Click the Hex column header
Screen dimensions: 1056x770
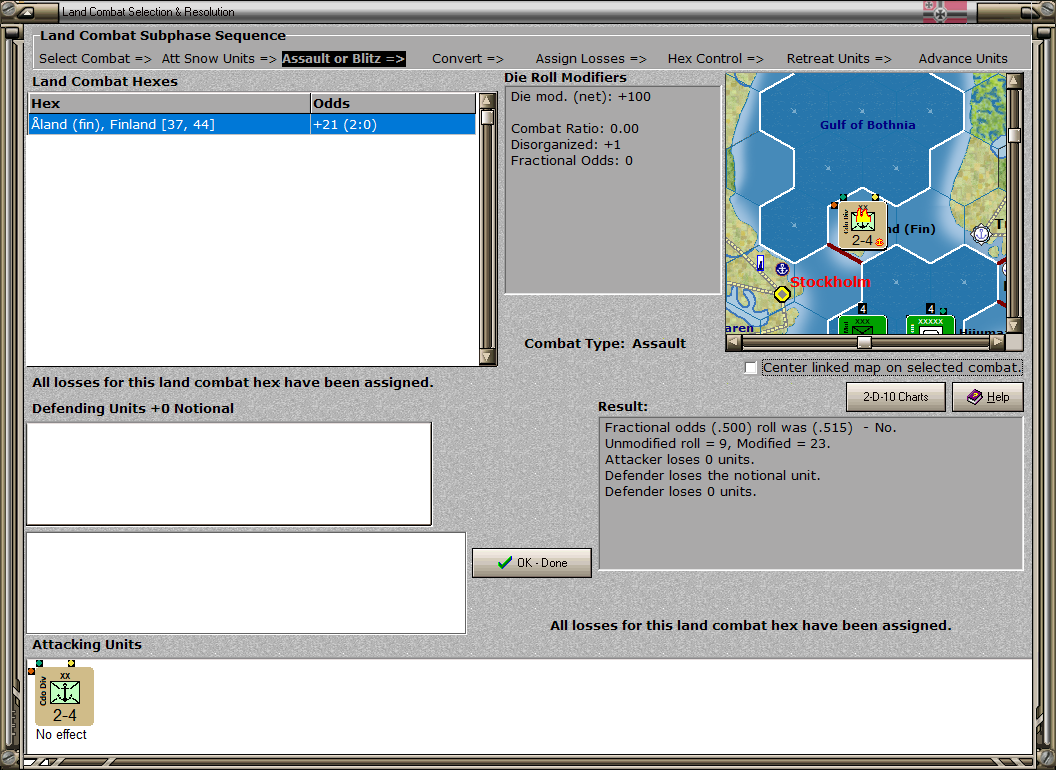tap(169, 103)
